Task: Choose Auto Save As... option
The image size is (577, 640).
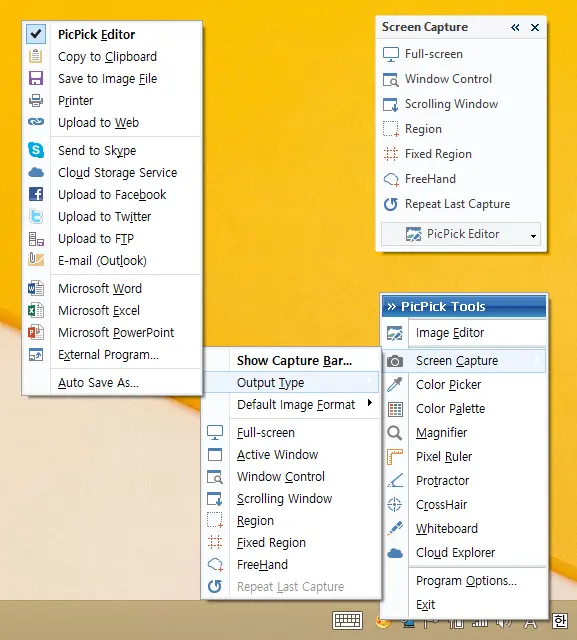Action: [x=98, y=383]
